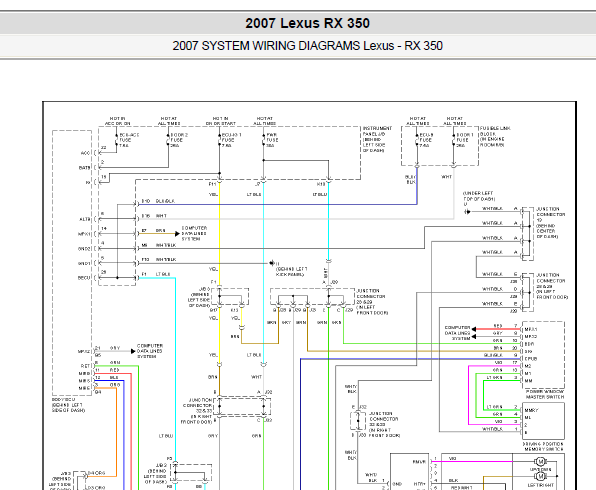596x490 pixels.
Task: Click the CPUB terminal on the power window switch
Action: [x=530, y=358]
